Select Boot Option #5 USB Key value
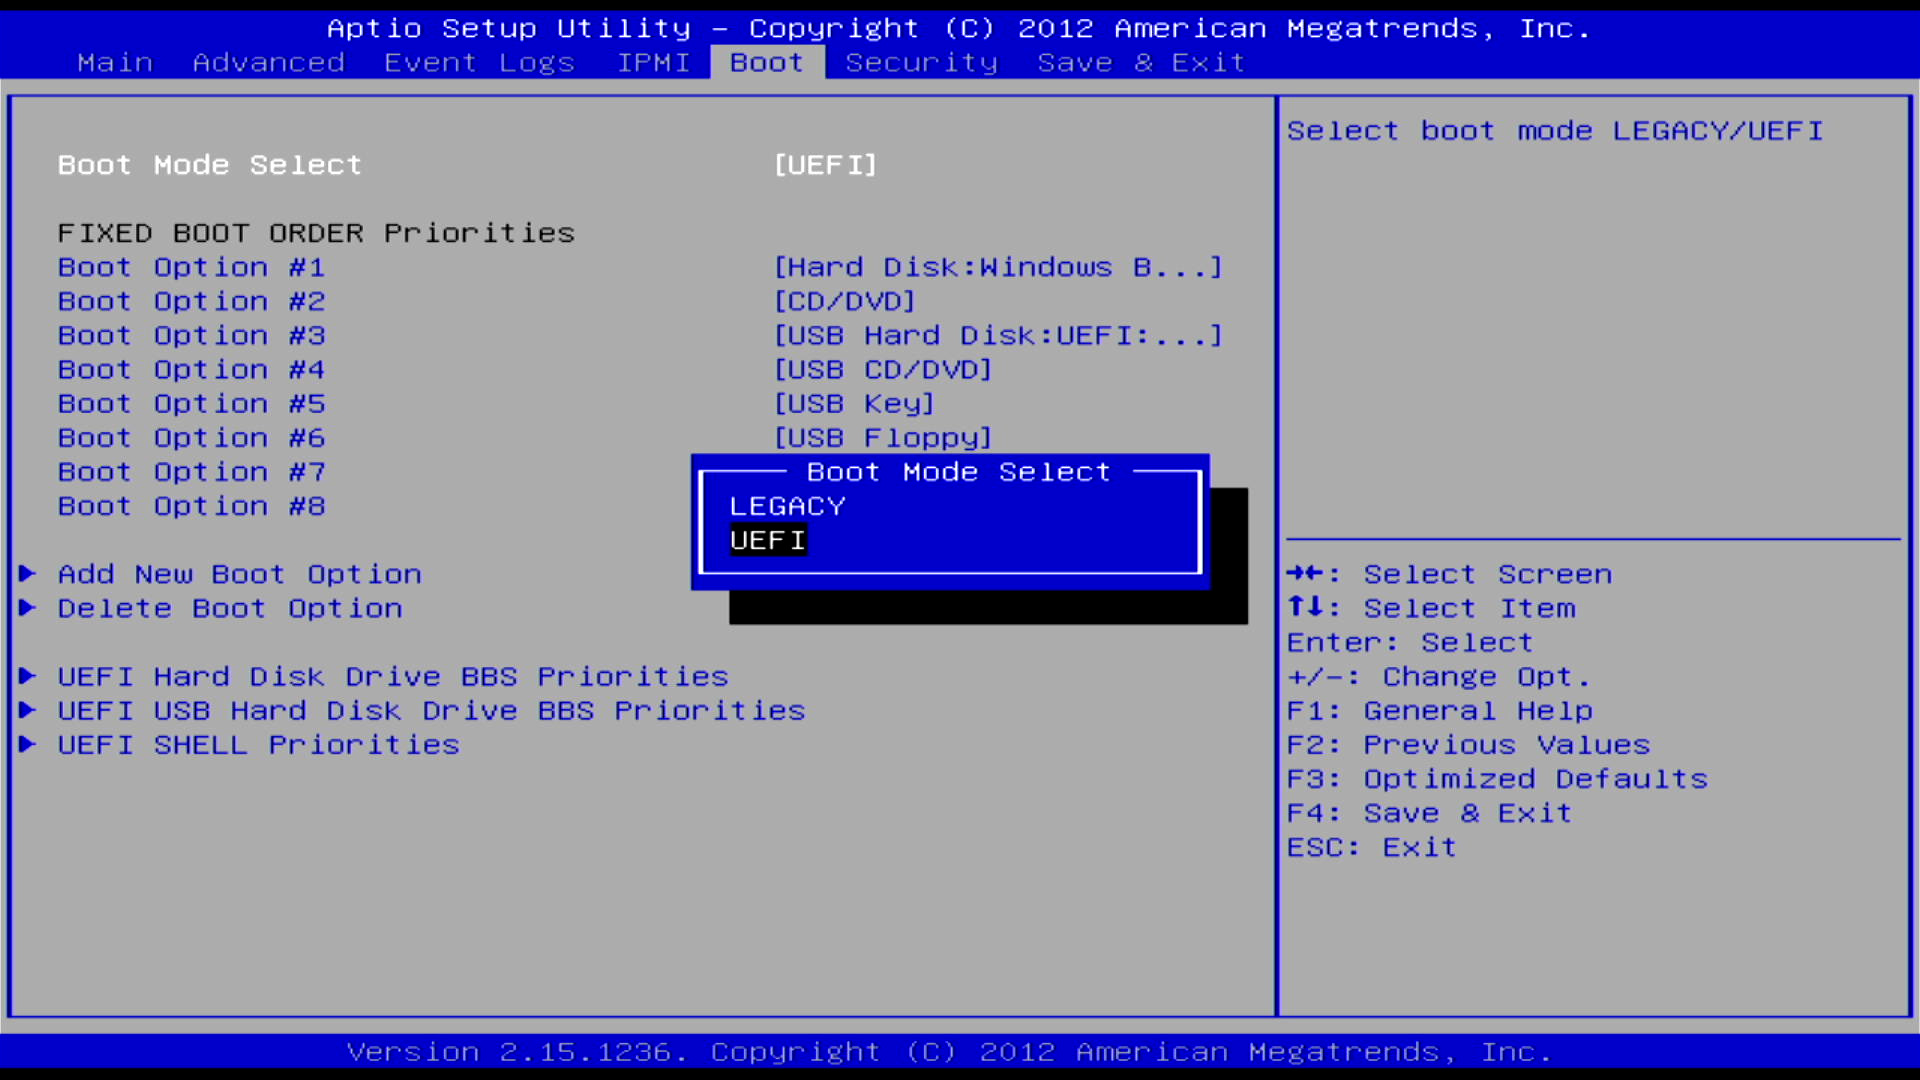This screenshot has height=1080, width=1920. 854,404
